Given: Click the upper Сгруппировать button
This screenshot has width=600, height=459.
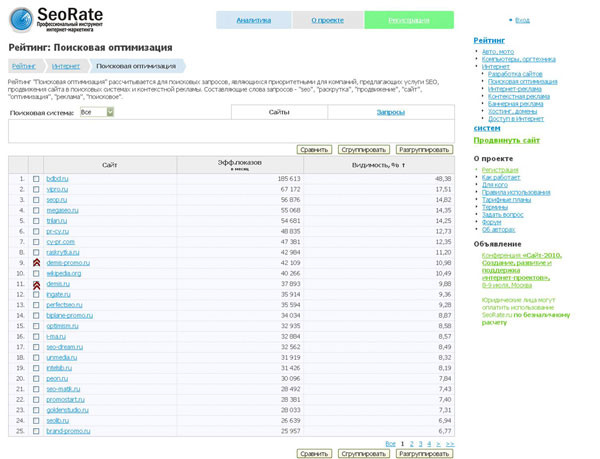Looking at the screenshot, I should pyautogui.click(x=364, y=150).
